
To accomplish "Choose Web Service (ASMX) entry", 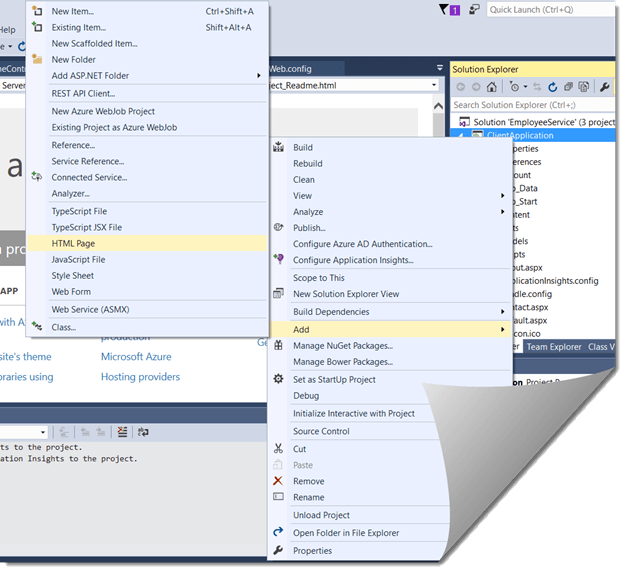I will coord(147,309).
